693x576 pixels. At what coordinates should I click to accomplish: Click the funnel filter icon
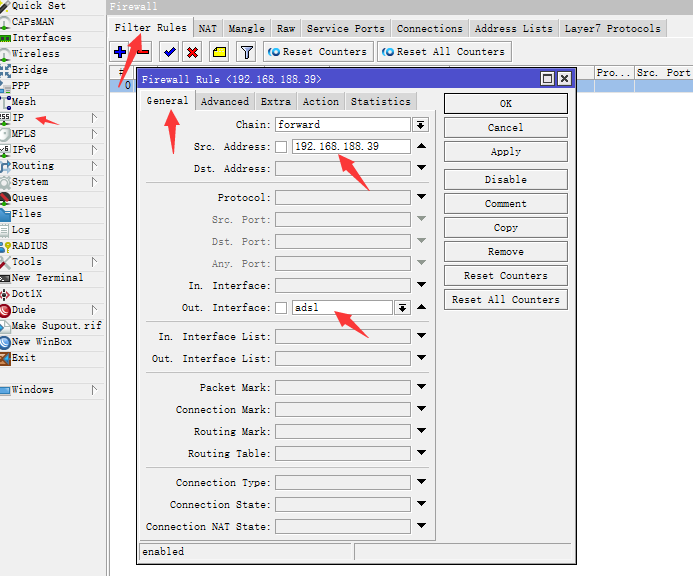(x=247, y=52)
